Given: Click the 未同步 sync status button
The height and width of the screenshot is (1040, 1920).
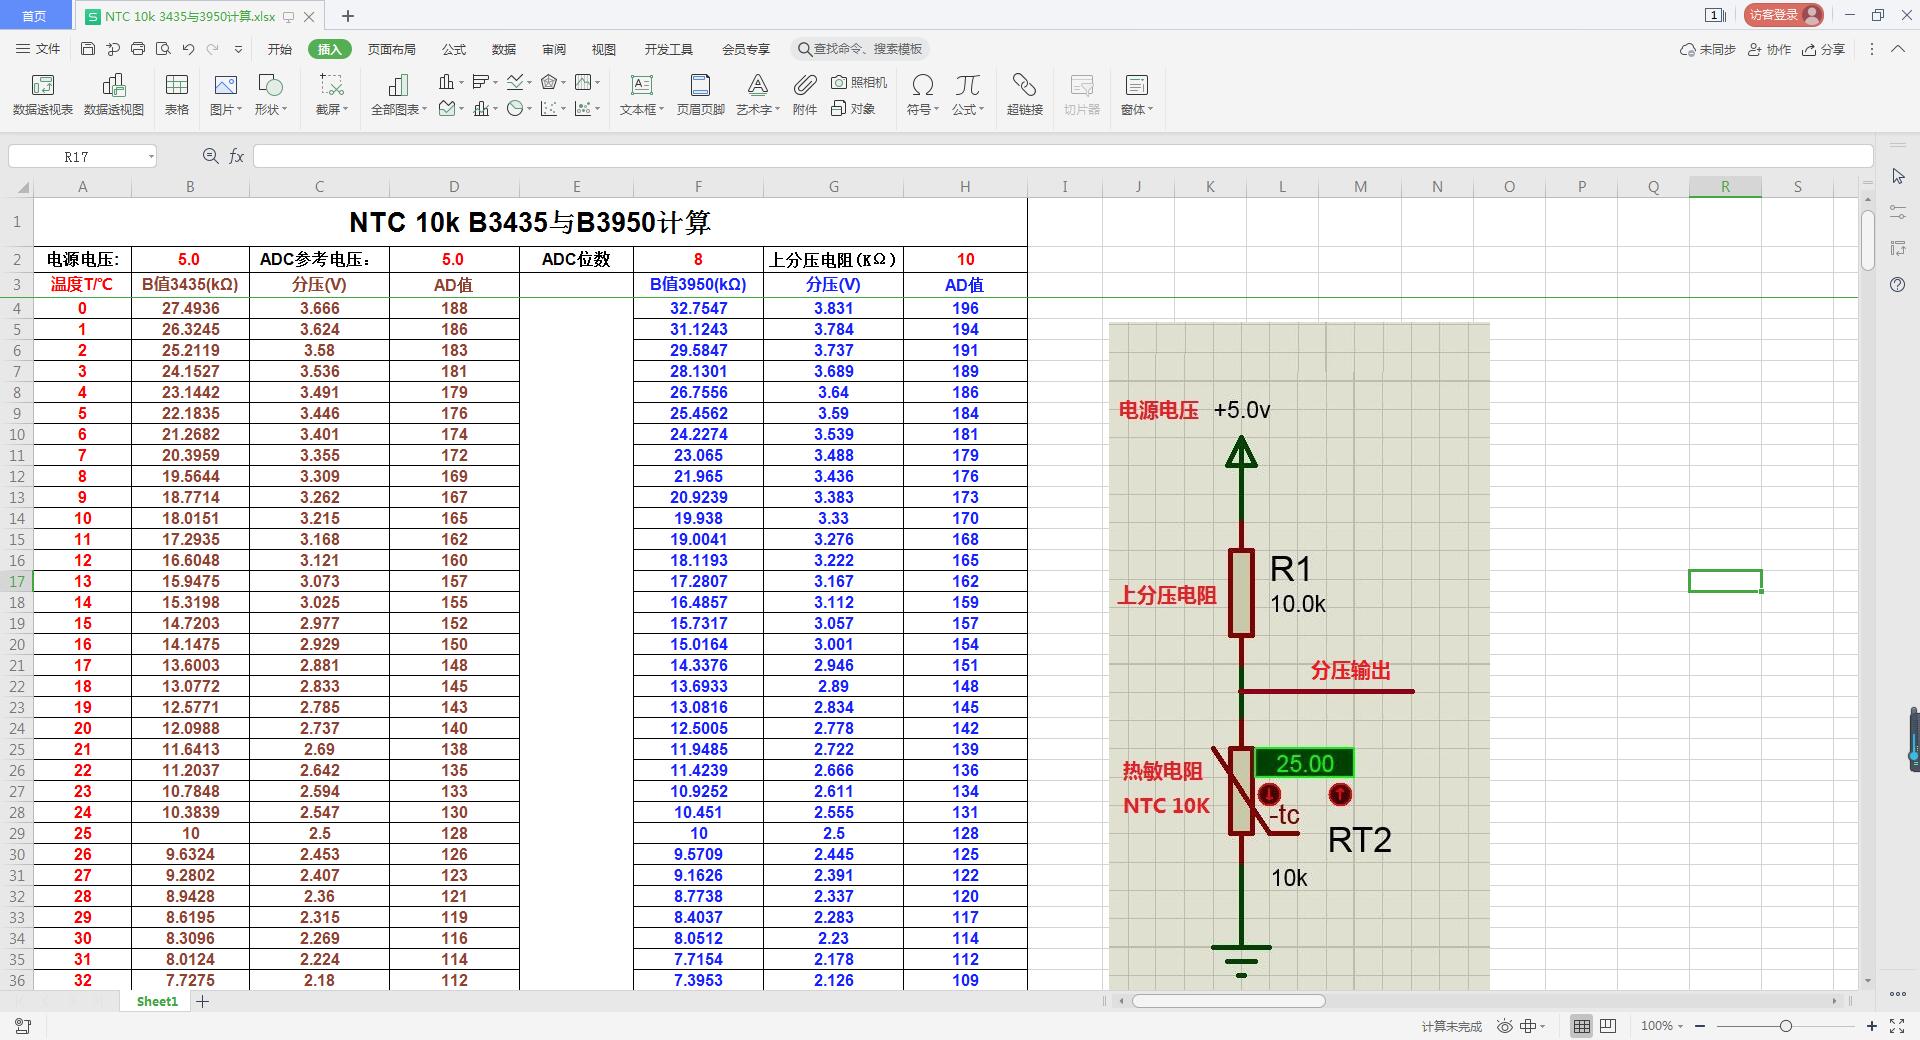Looking at the screenshot, I should point(1708,49).
